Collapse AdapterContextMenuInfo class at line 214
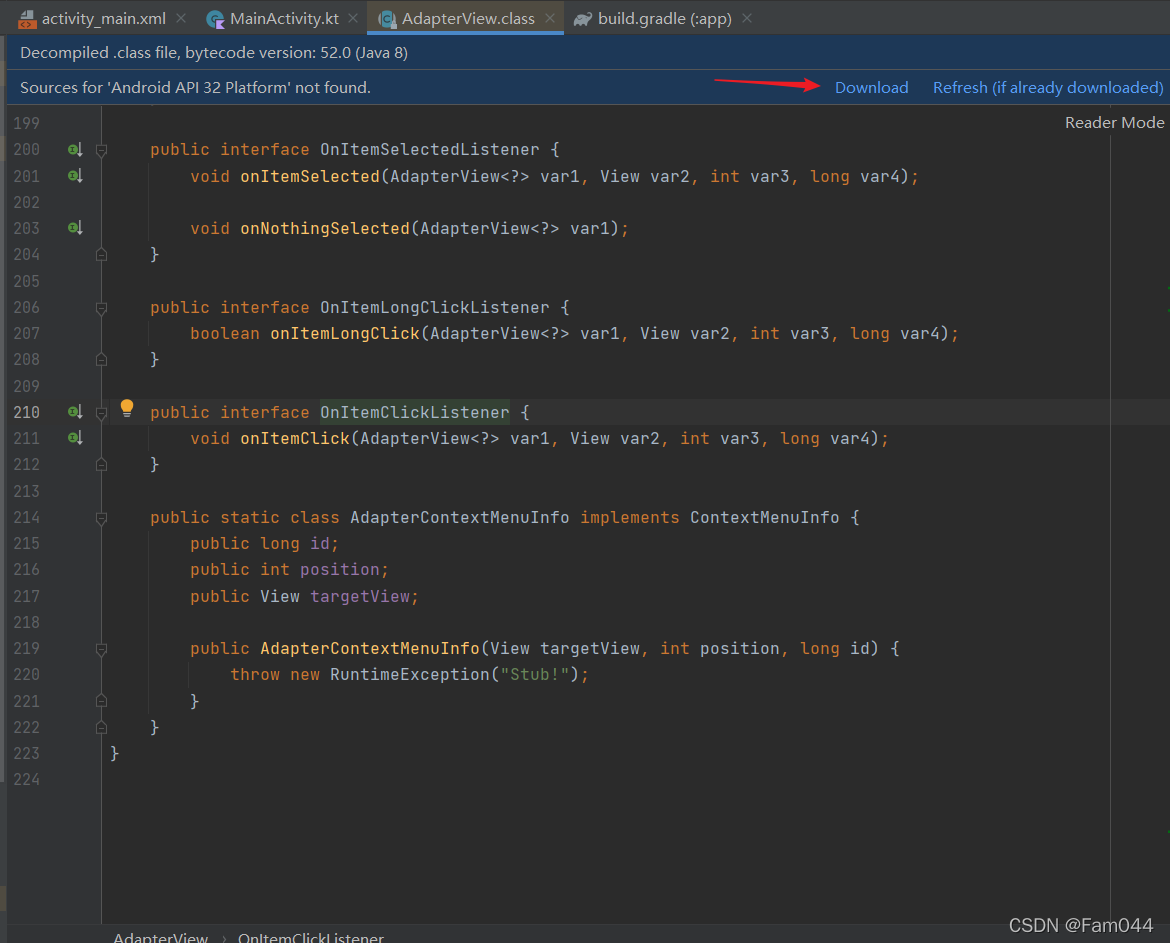The width and height of the screenshot is (1170, 943). pos(101,518)
